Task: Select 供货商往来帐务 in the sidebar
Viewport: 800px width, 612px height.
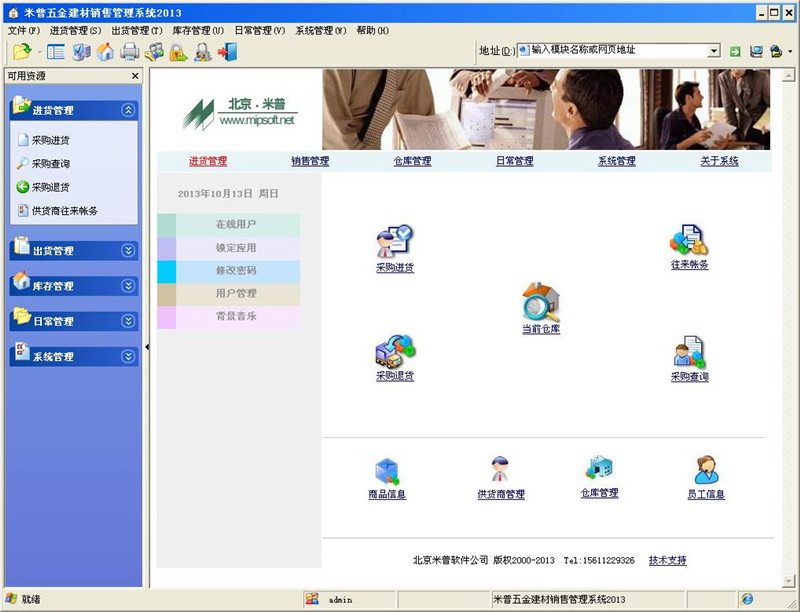Action: (x=58, y=211)
